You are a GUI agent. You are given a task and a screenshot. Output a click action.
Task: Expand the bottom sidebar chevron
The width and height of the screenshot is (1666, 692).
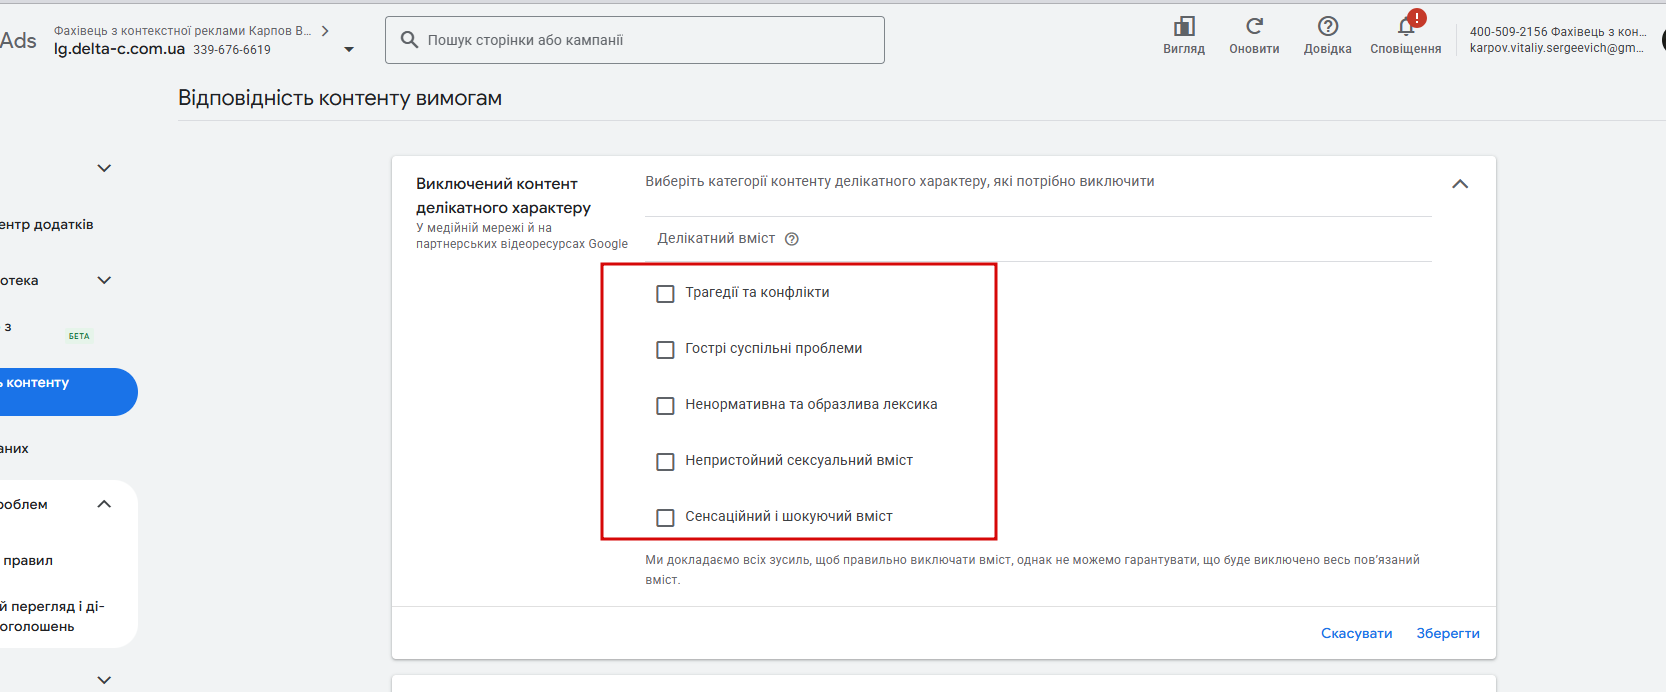point(104,680)
